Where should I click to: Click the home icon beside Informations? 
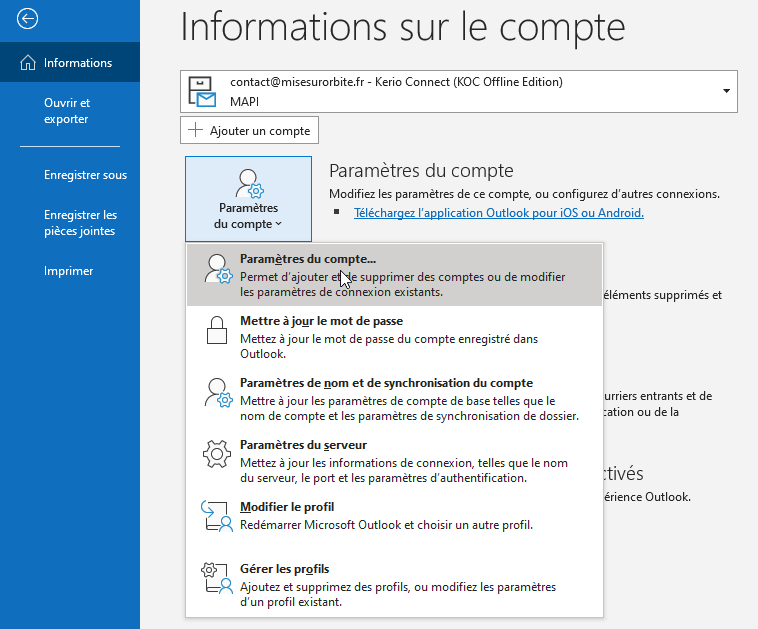[28, 63]
